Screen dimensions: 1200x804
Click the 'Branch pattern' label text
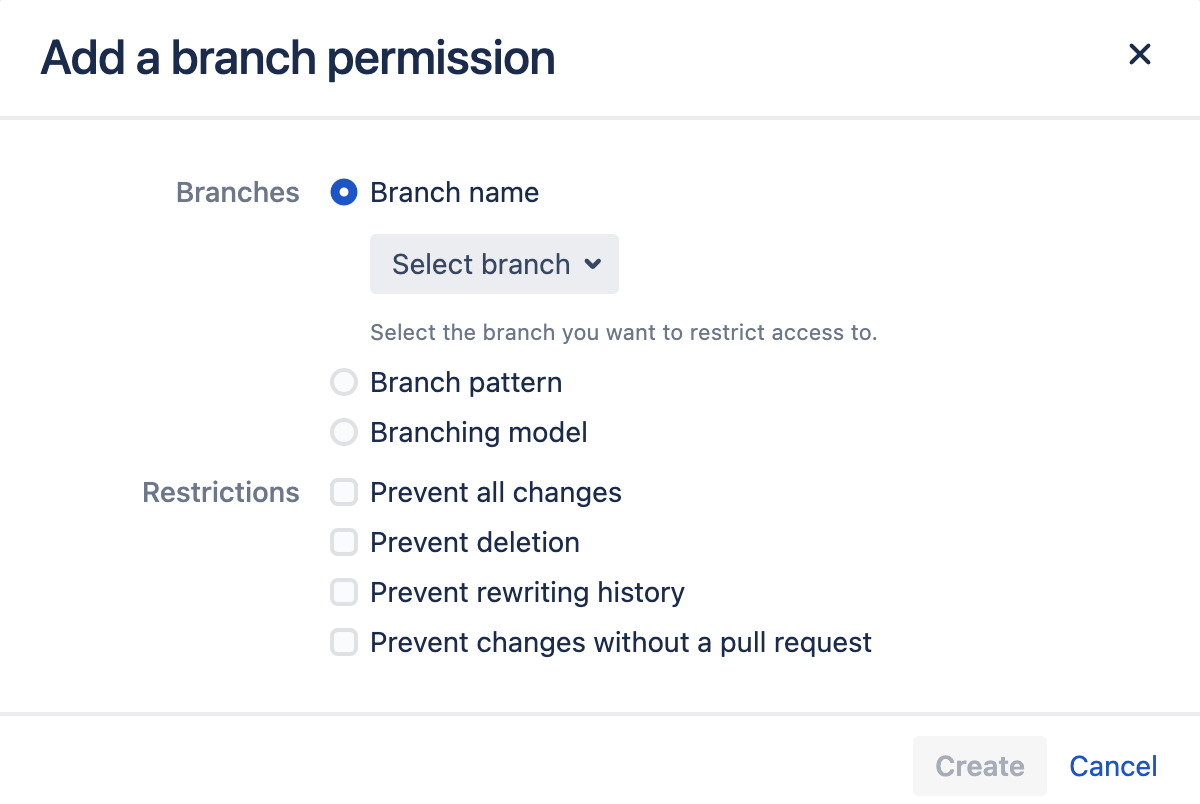[x=466, y=382]
